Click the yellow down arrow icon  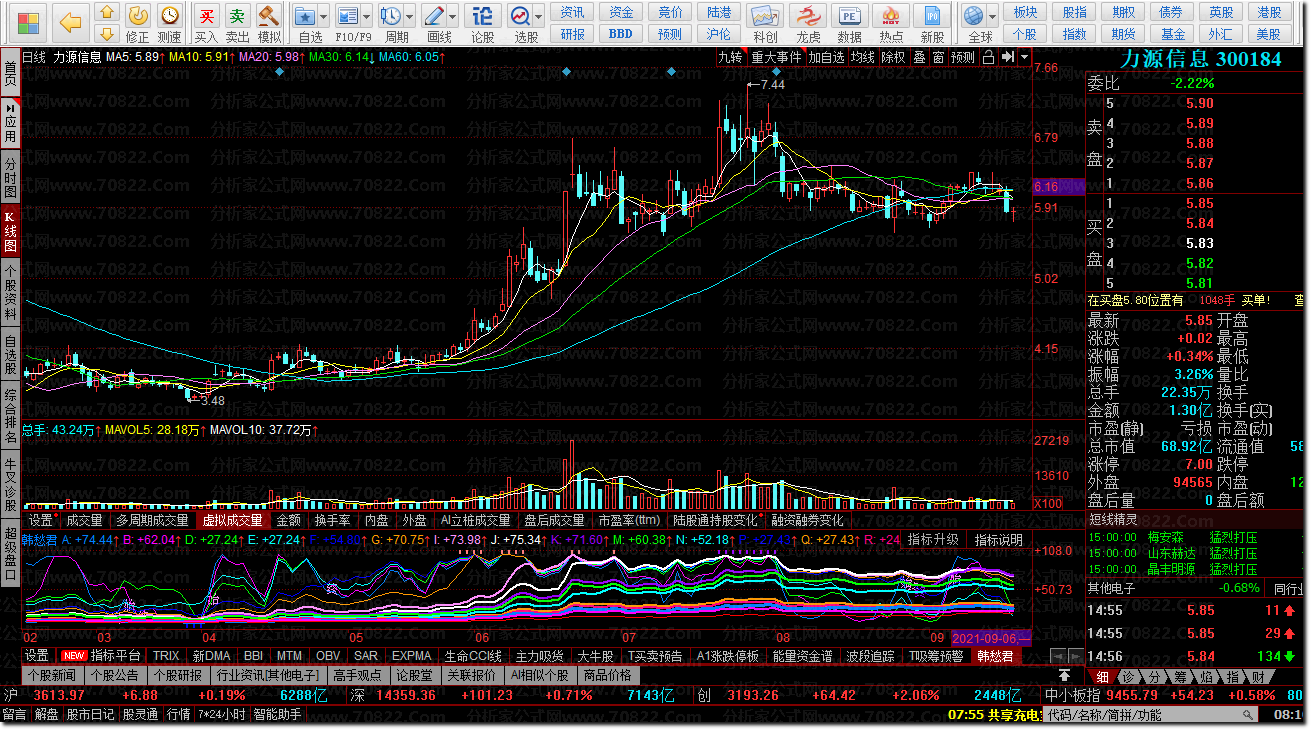pyautogui.click(x=108, y=36)
